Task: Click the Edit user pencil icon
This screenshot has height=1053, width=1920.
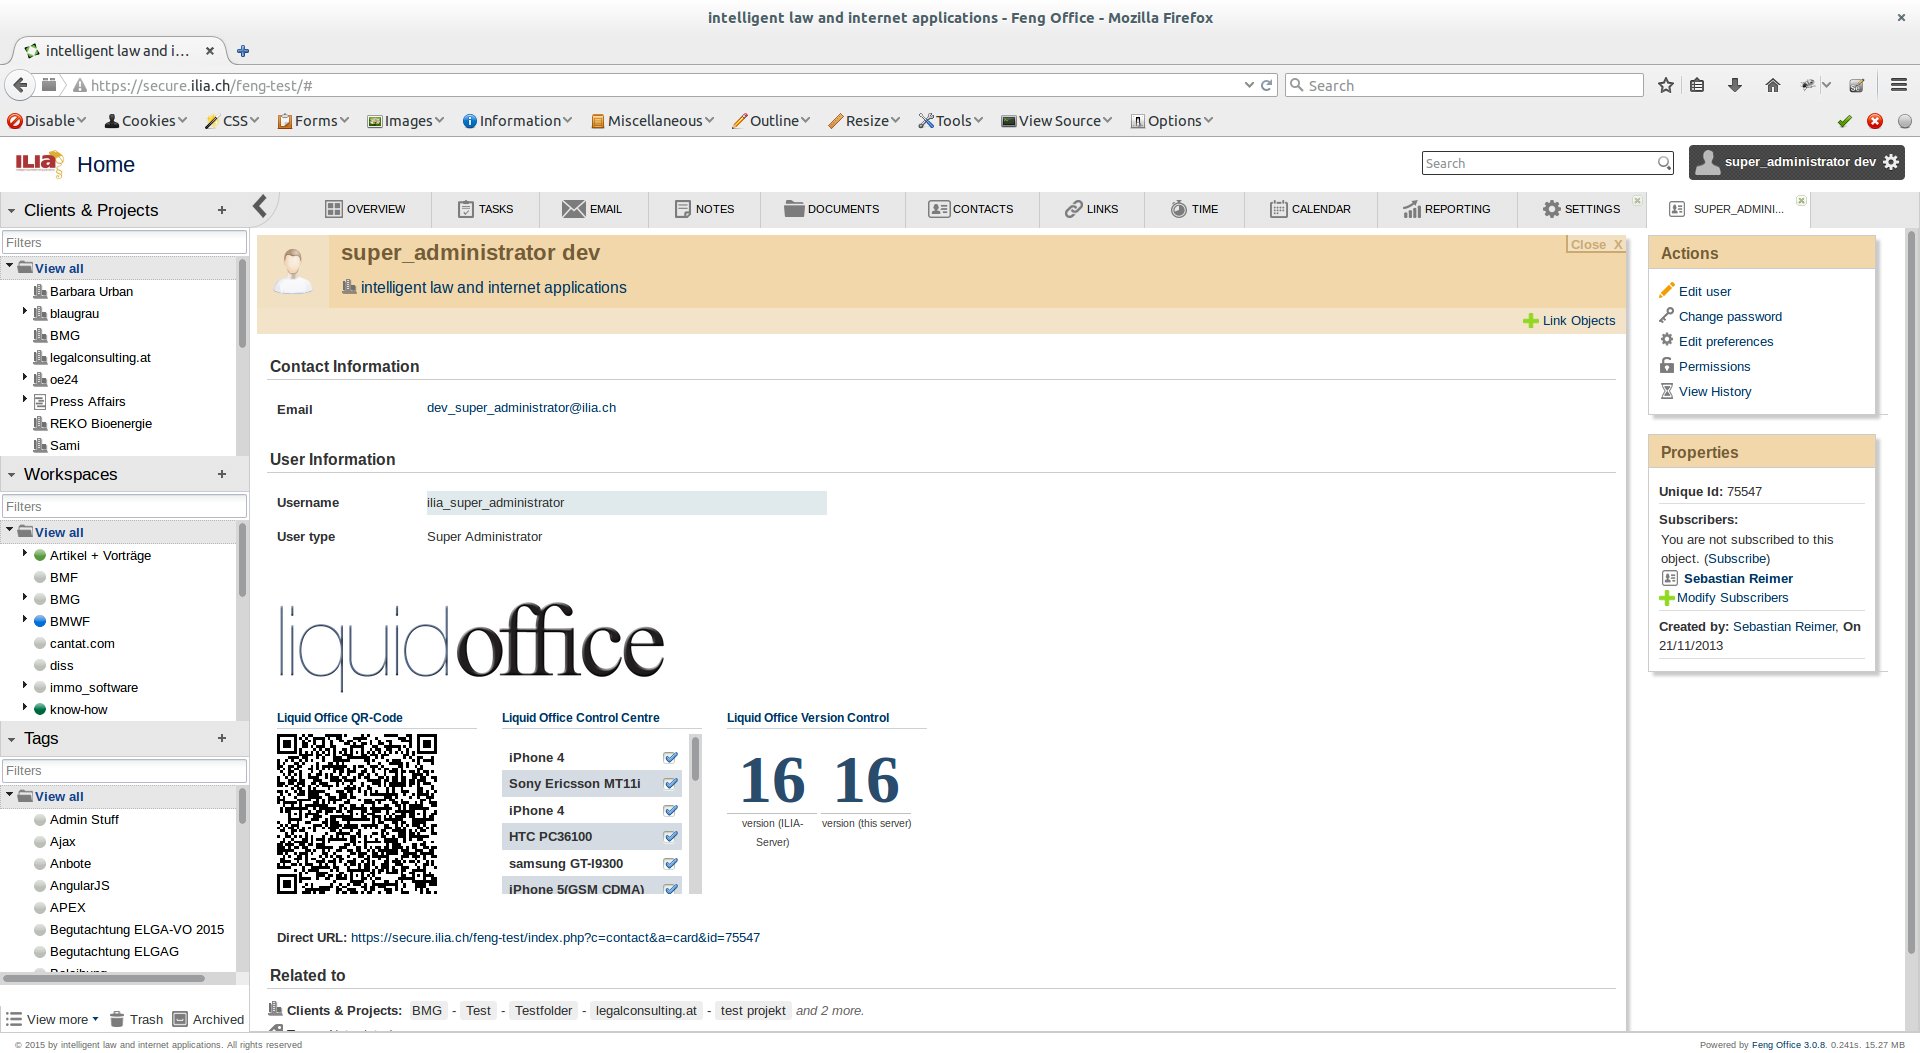Action: 1667,291
